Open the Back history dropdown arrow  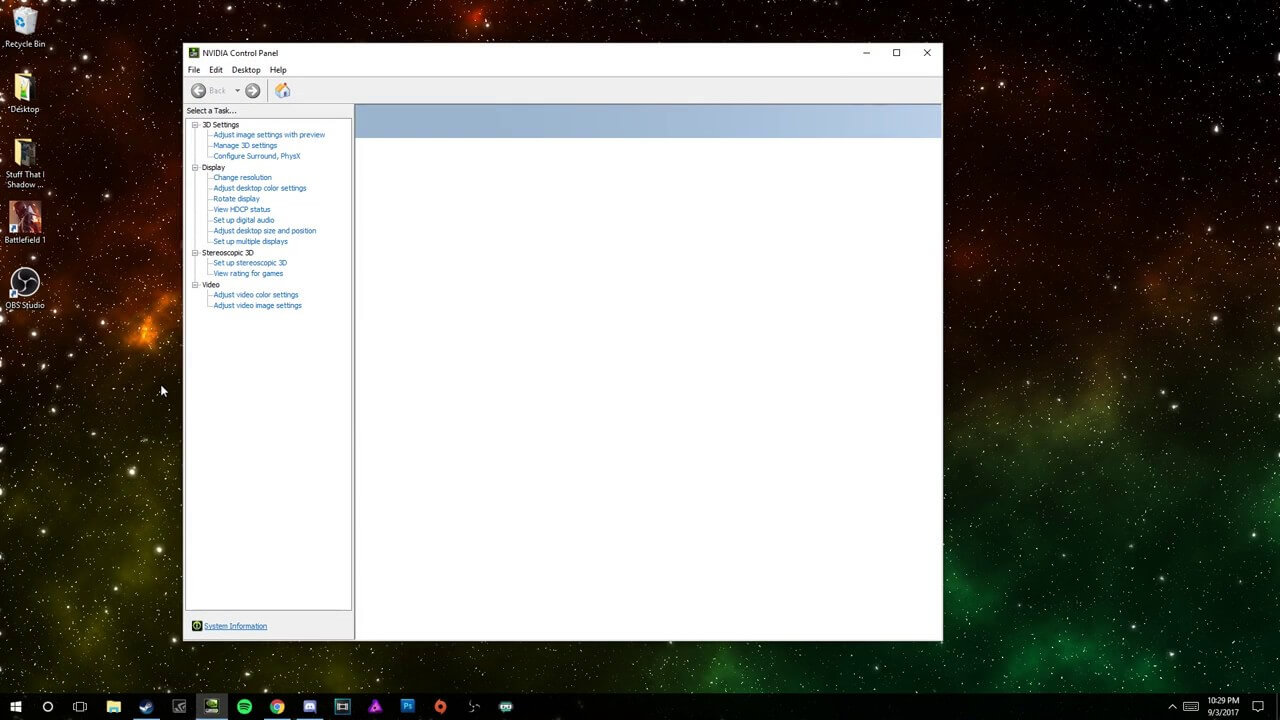pyautogui.click(x=237, y=91)
